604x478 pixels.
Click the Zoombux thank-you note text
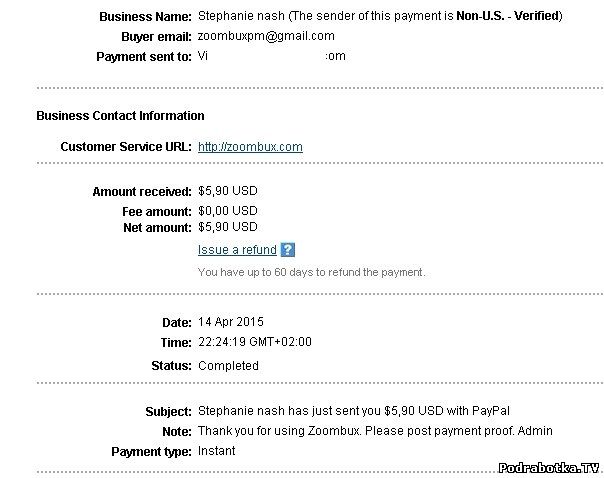[375, 431]
